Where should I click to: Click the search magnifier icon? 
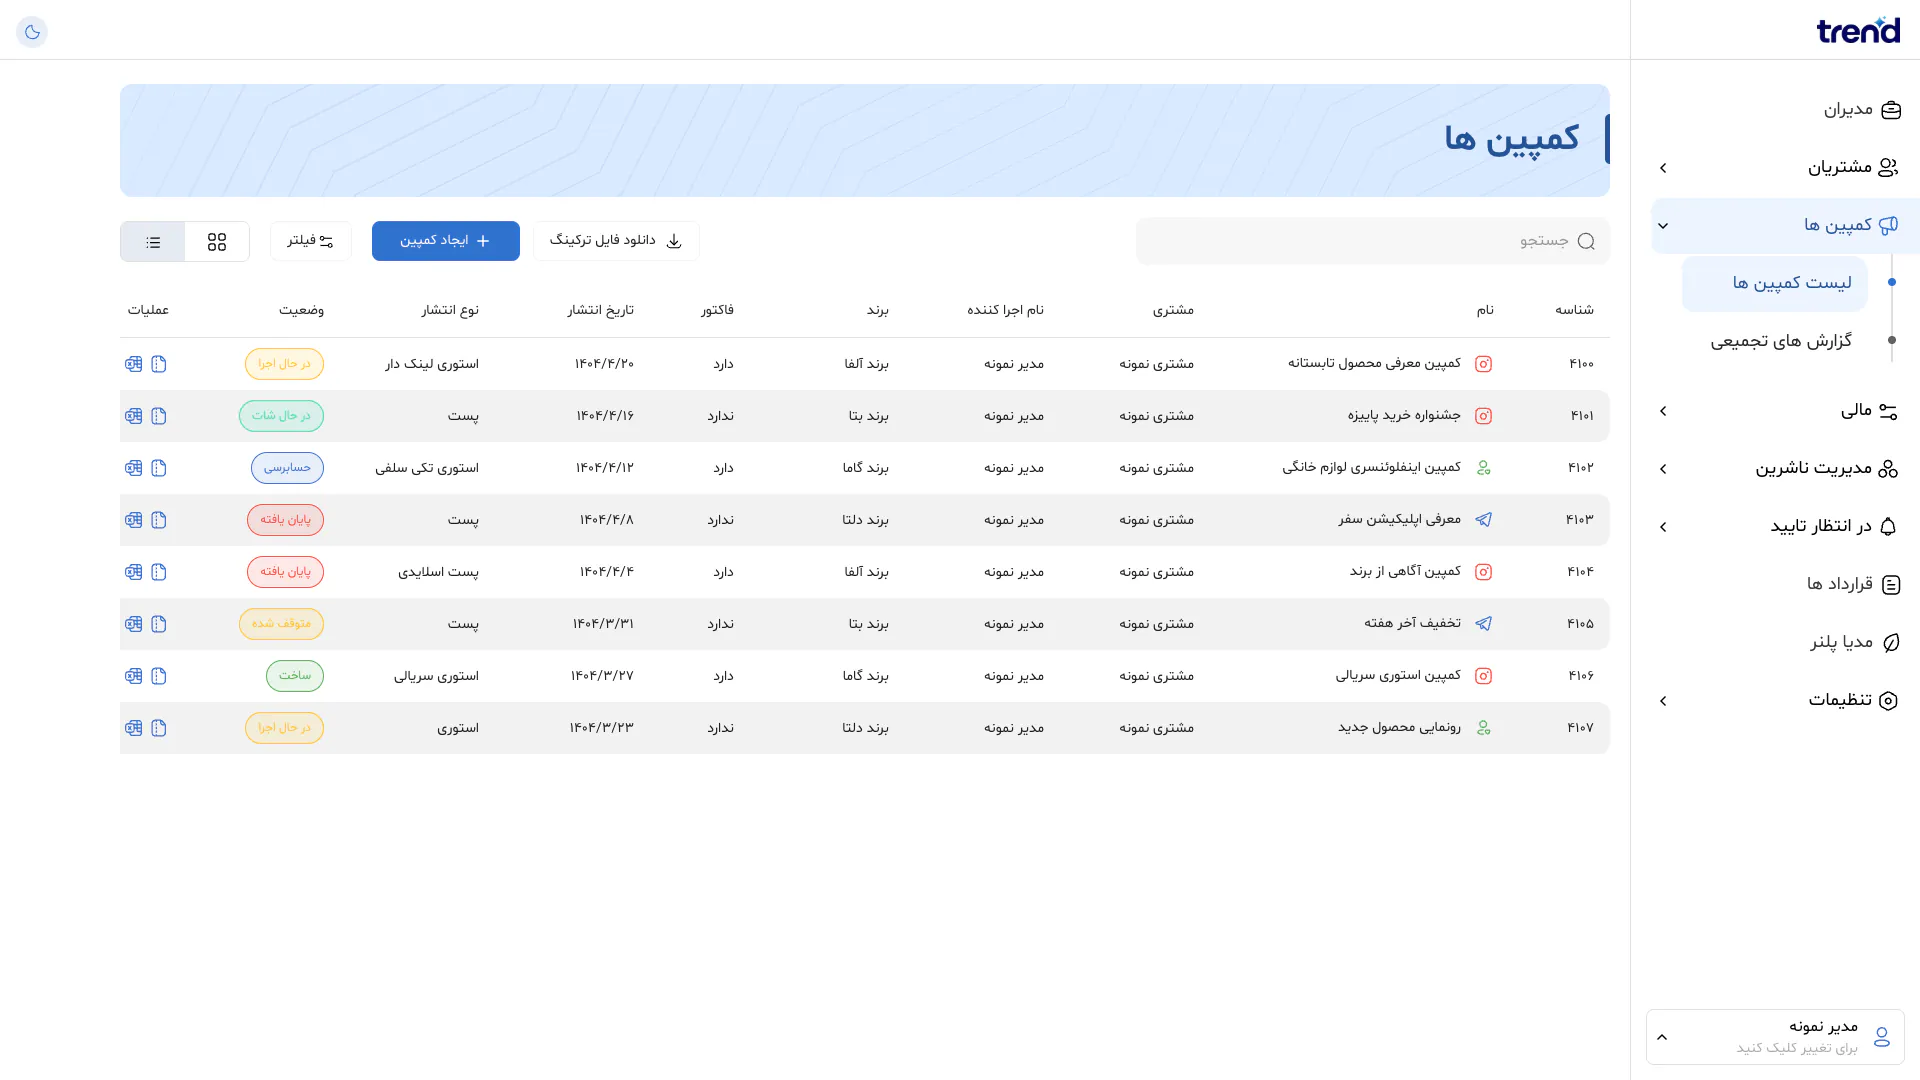pos(1586,241)
